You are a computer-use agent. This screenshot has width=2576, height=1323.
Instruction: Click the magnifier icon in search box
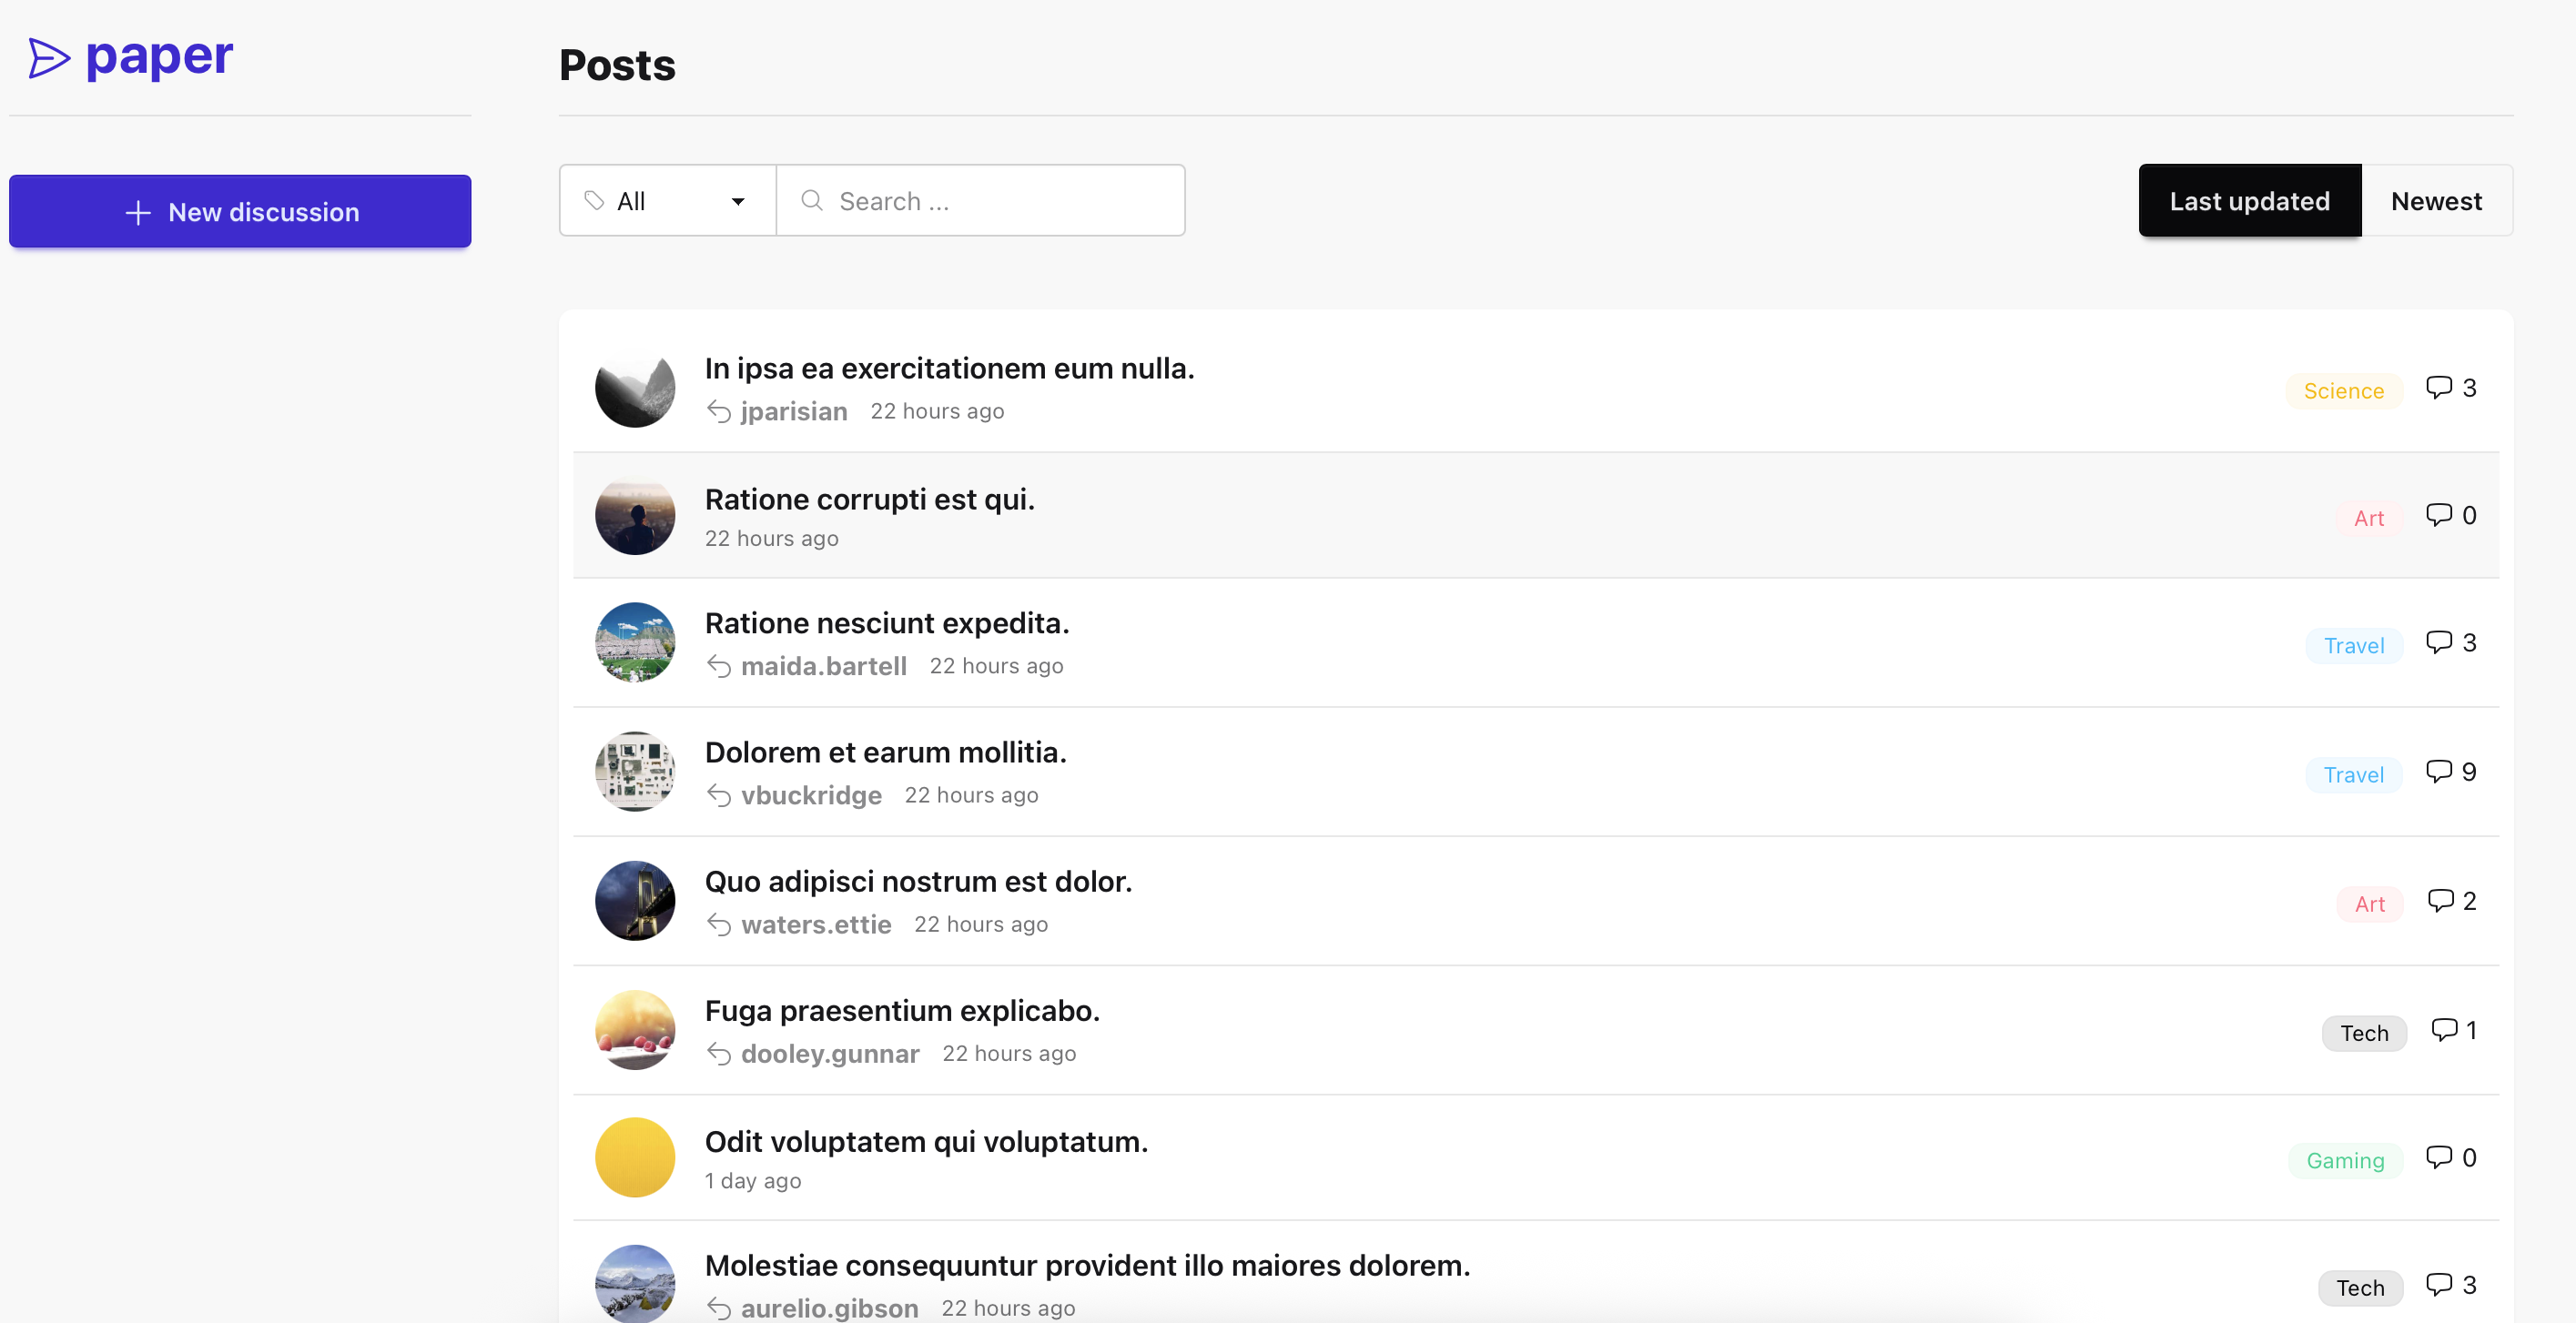pyautogui.click(x=812, y=201)
